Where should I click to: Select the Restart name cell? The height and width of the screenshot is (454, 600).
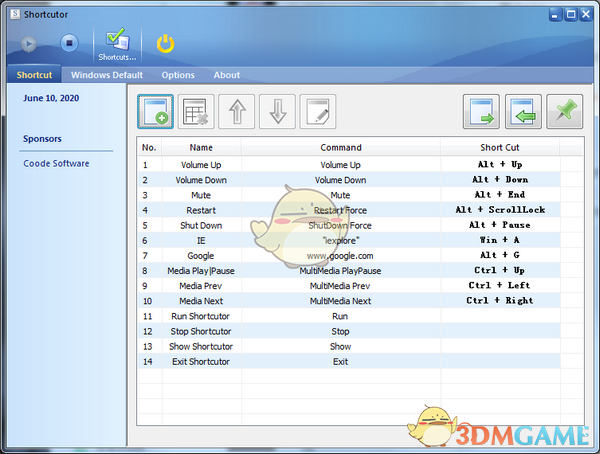(201, 210)
